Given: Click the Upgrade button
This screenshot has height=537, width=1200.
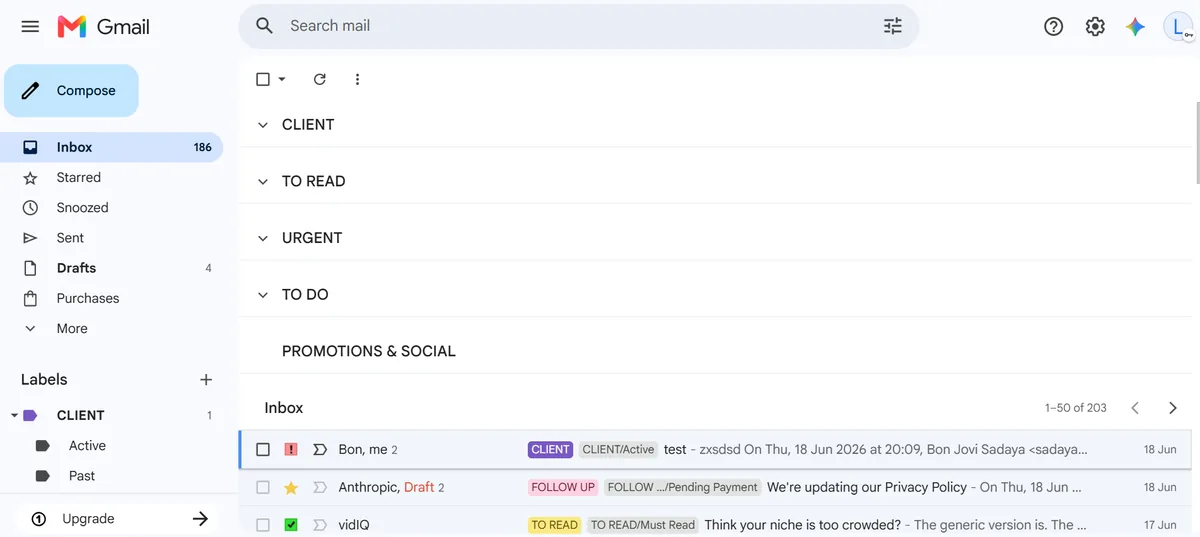Looking at the screenshot, I should point(119,518).
